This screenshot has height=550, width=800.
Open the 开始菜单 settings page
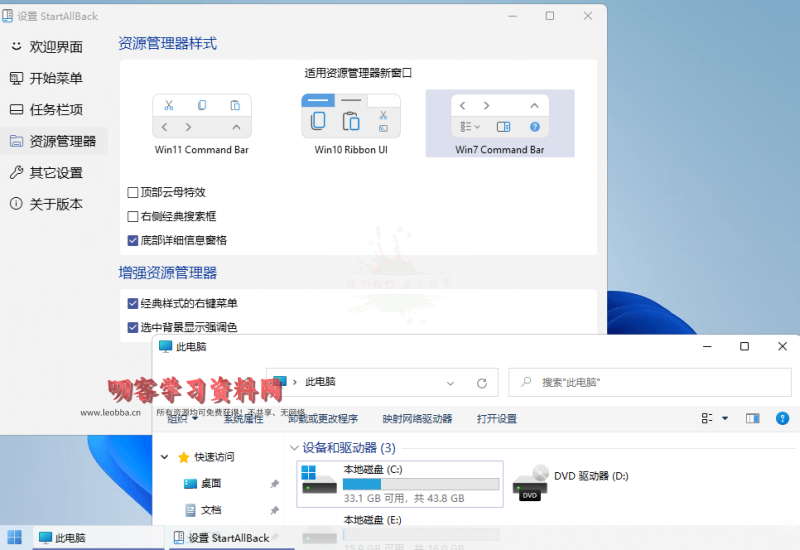tap(54, 78)
